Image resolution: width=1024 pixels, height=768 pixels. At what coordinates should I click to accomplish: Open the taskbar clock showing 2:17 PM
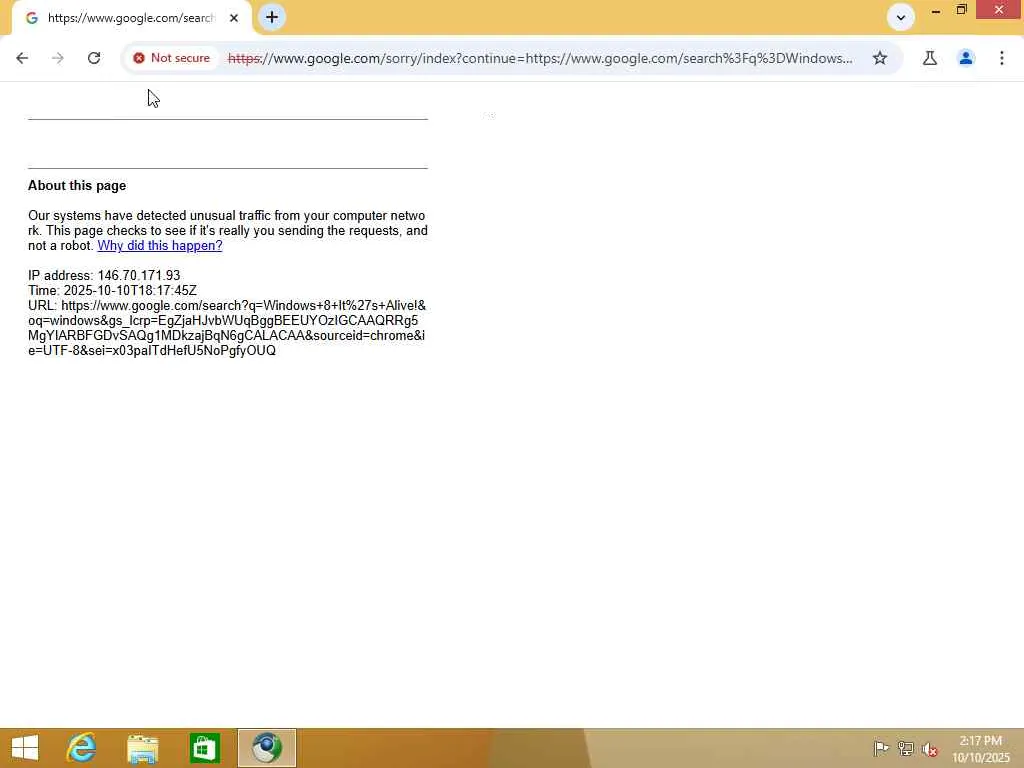[x=981, y=749]
